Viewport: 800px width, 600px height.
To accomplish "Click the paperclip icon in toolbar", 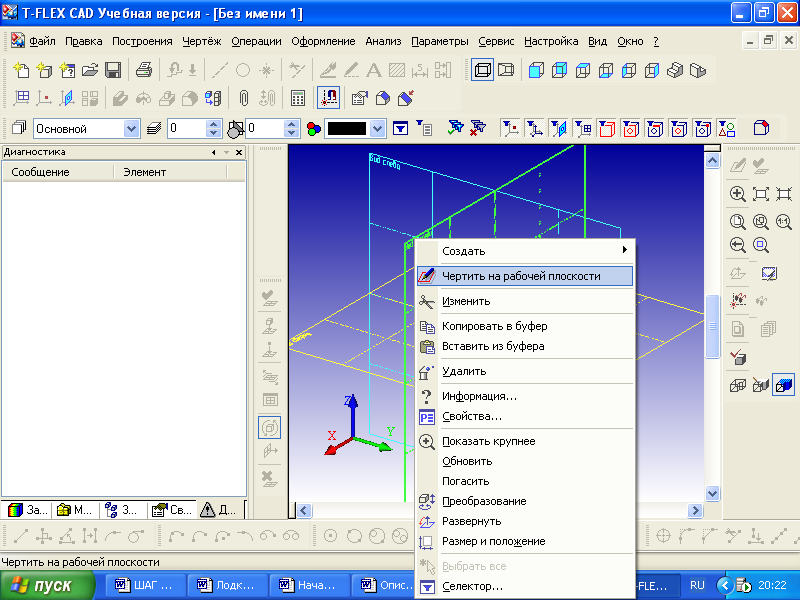I will point(244,98).
